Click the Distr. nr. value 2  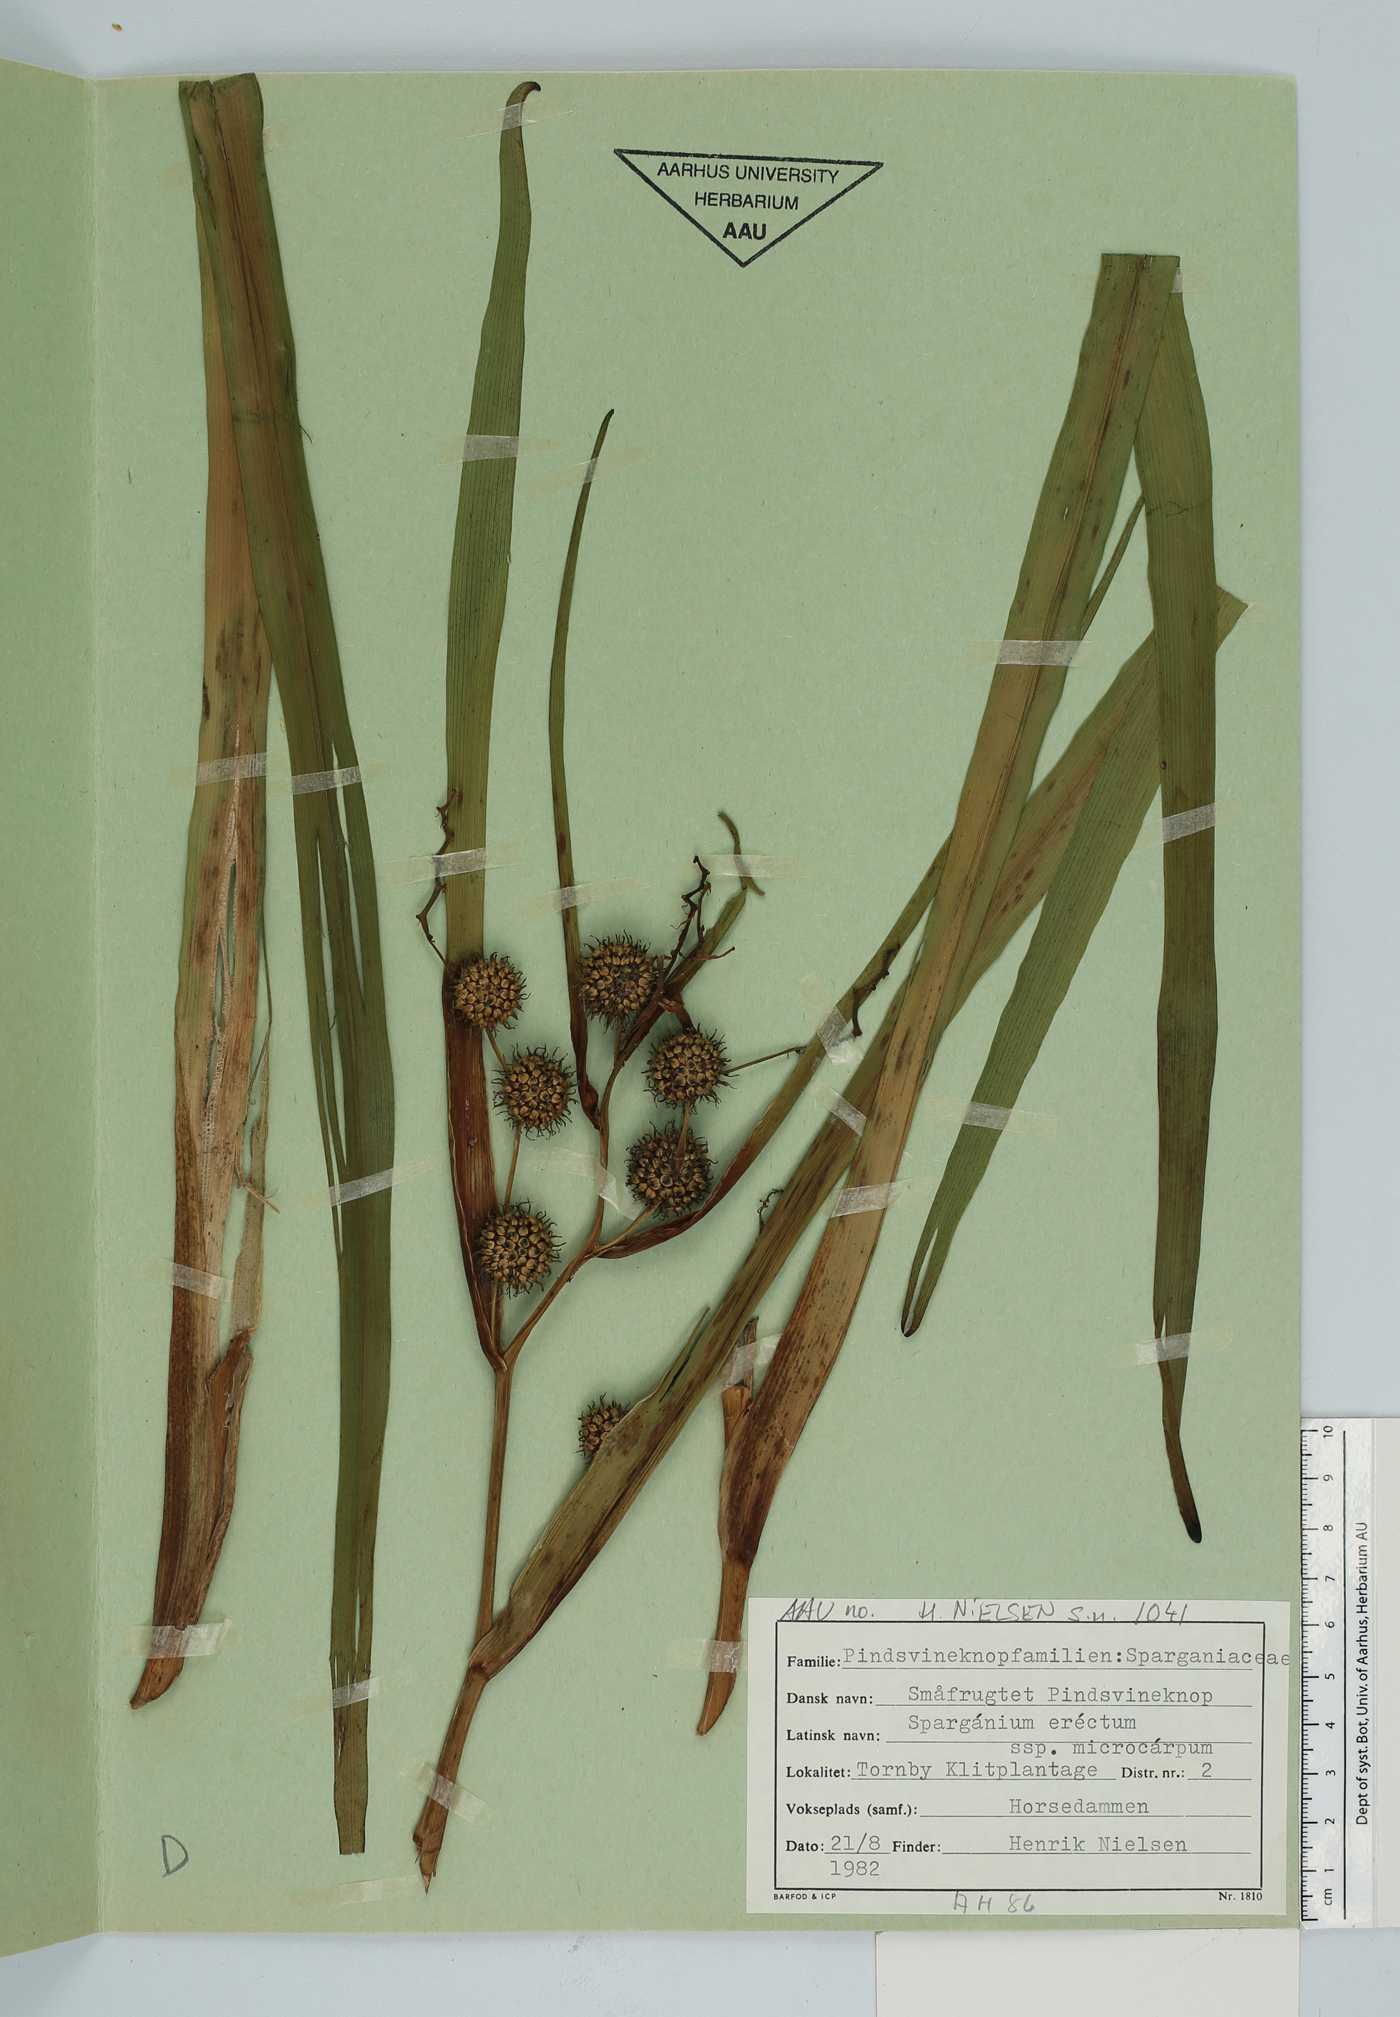coord(1206,1770)
